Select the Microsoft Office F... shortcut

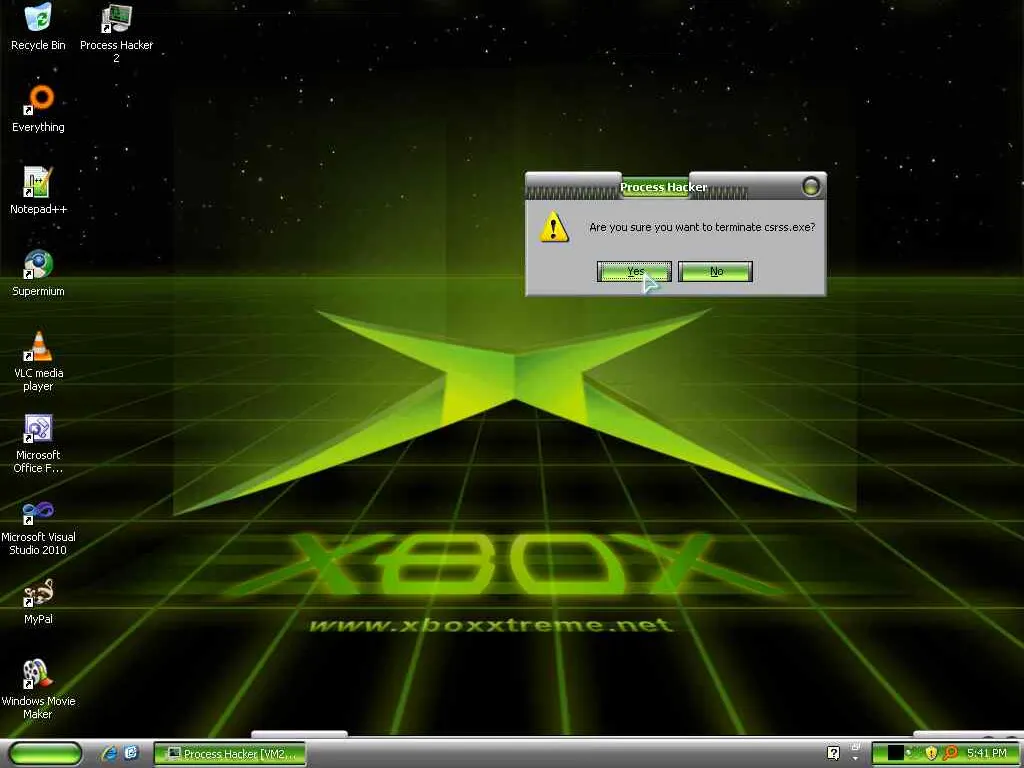click(x=38, y=444)
